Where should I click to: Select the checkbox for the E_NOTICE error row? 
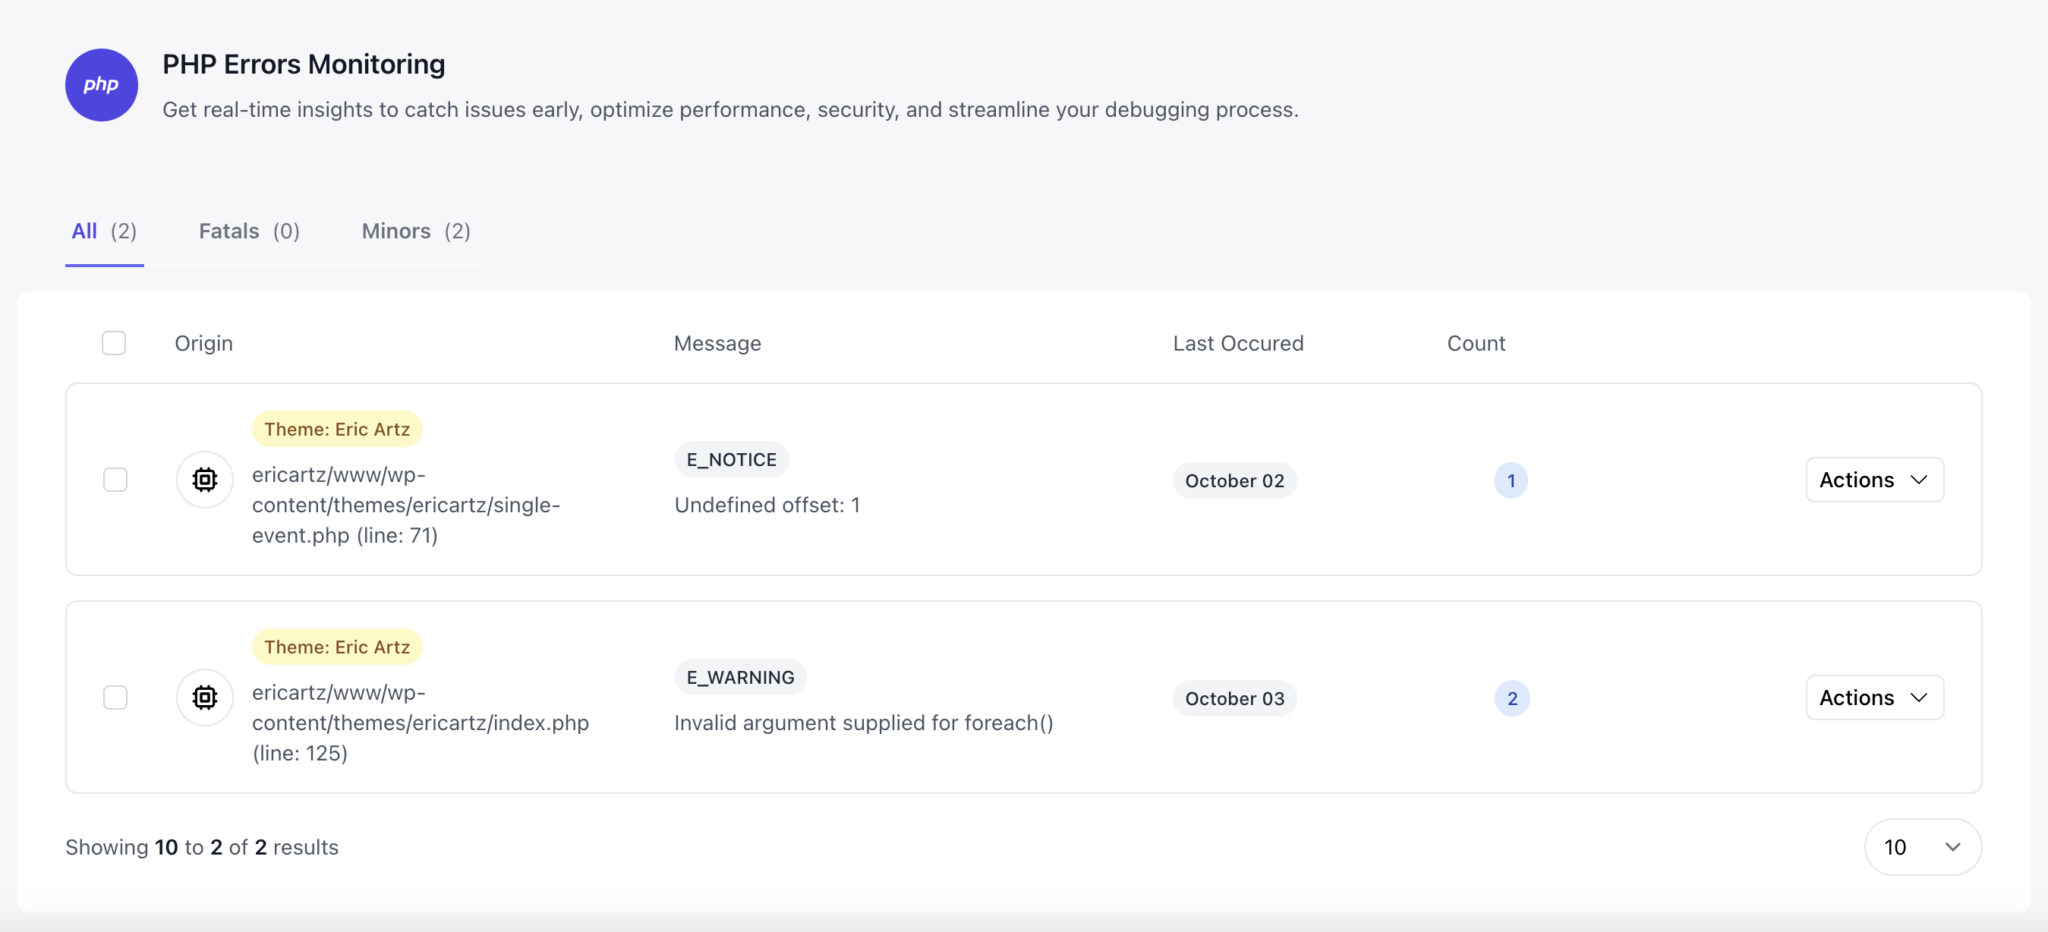point(115,479)
